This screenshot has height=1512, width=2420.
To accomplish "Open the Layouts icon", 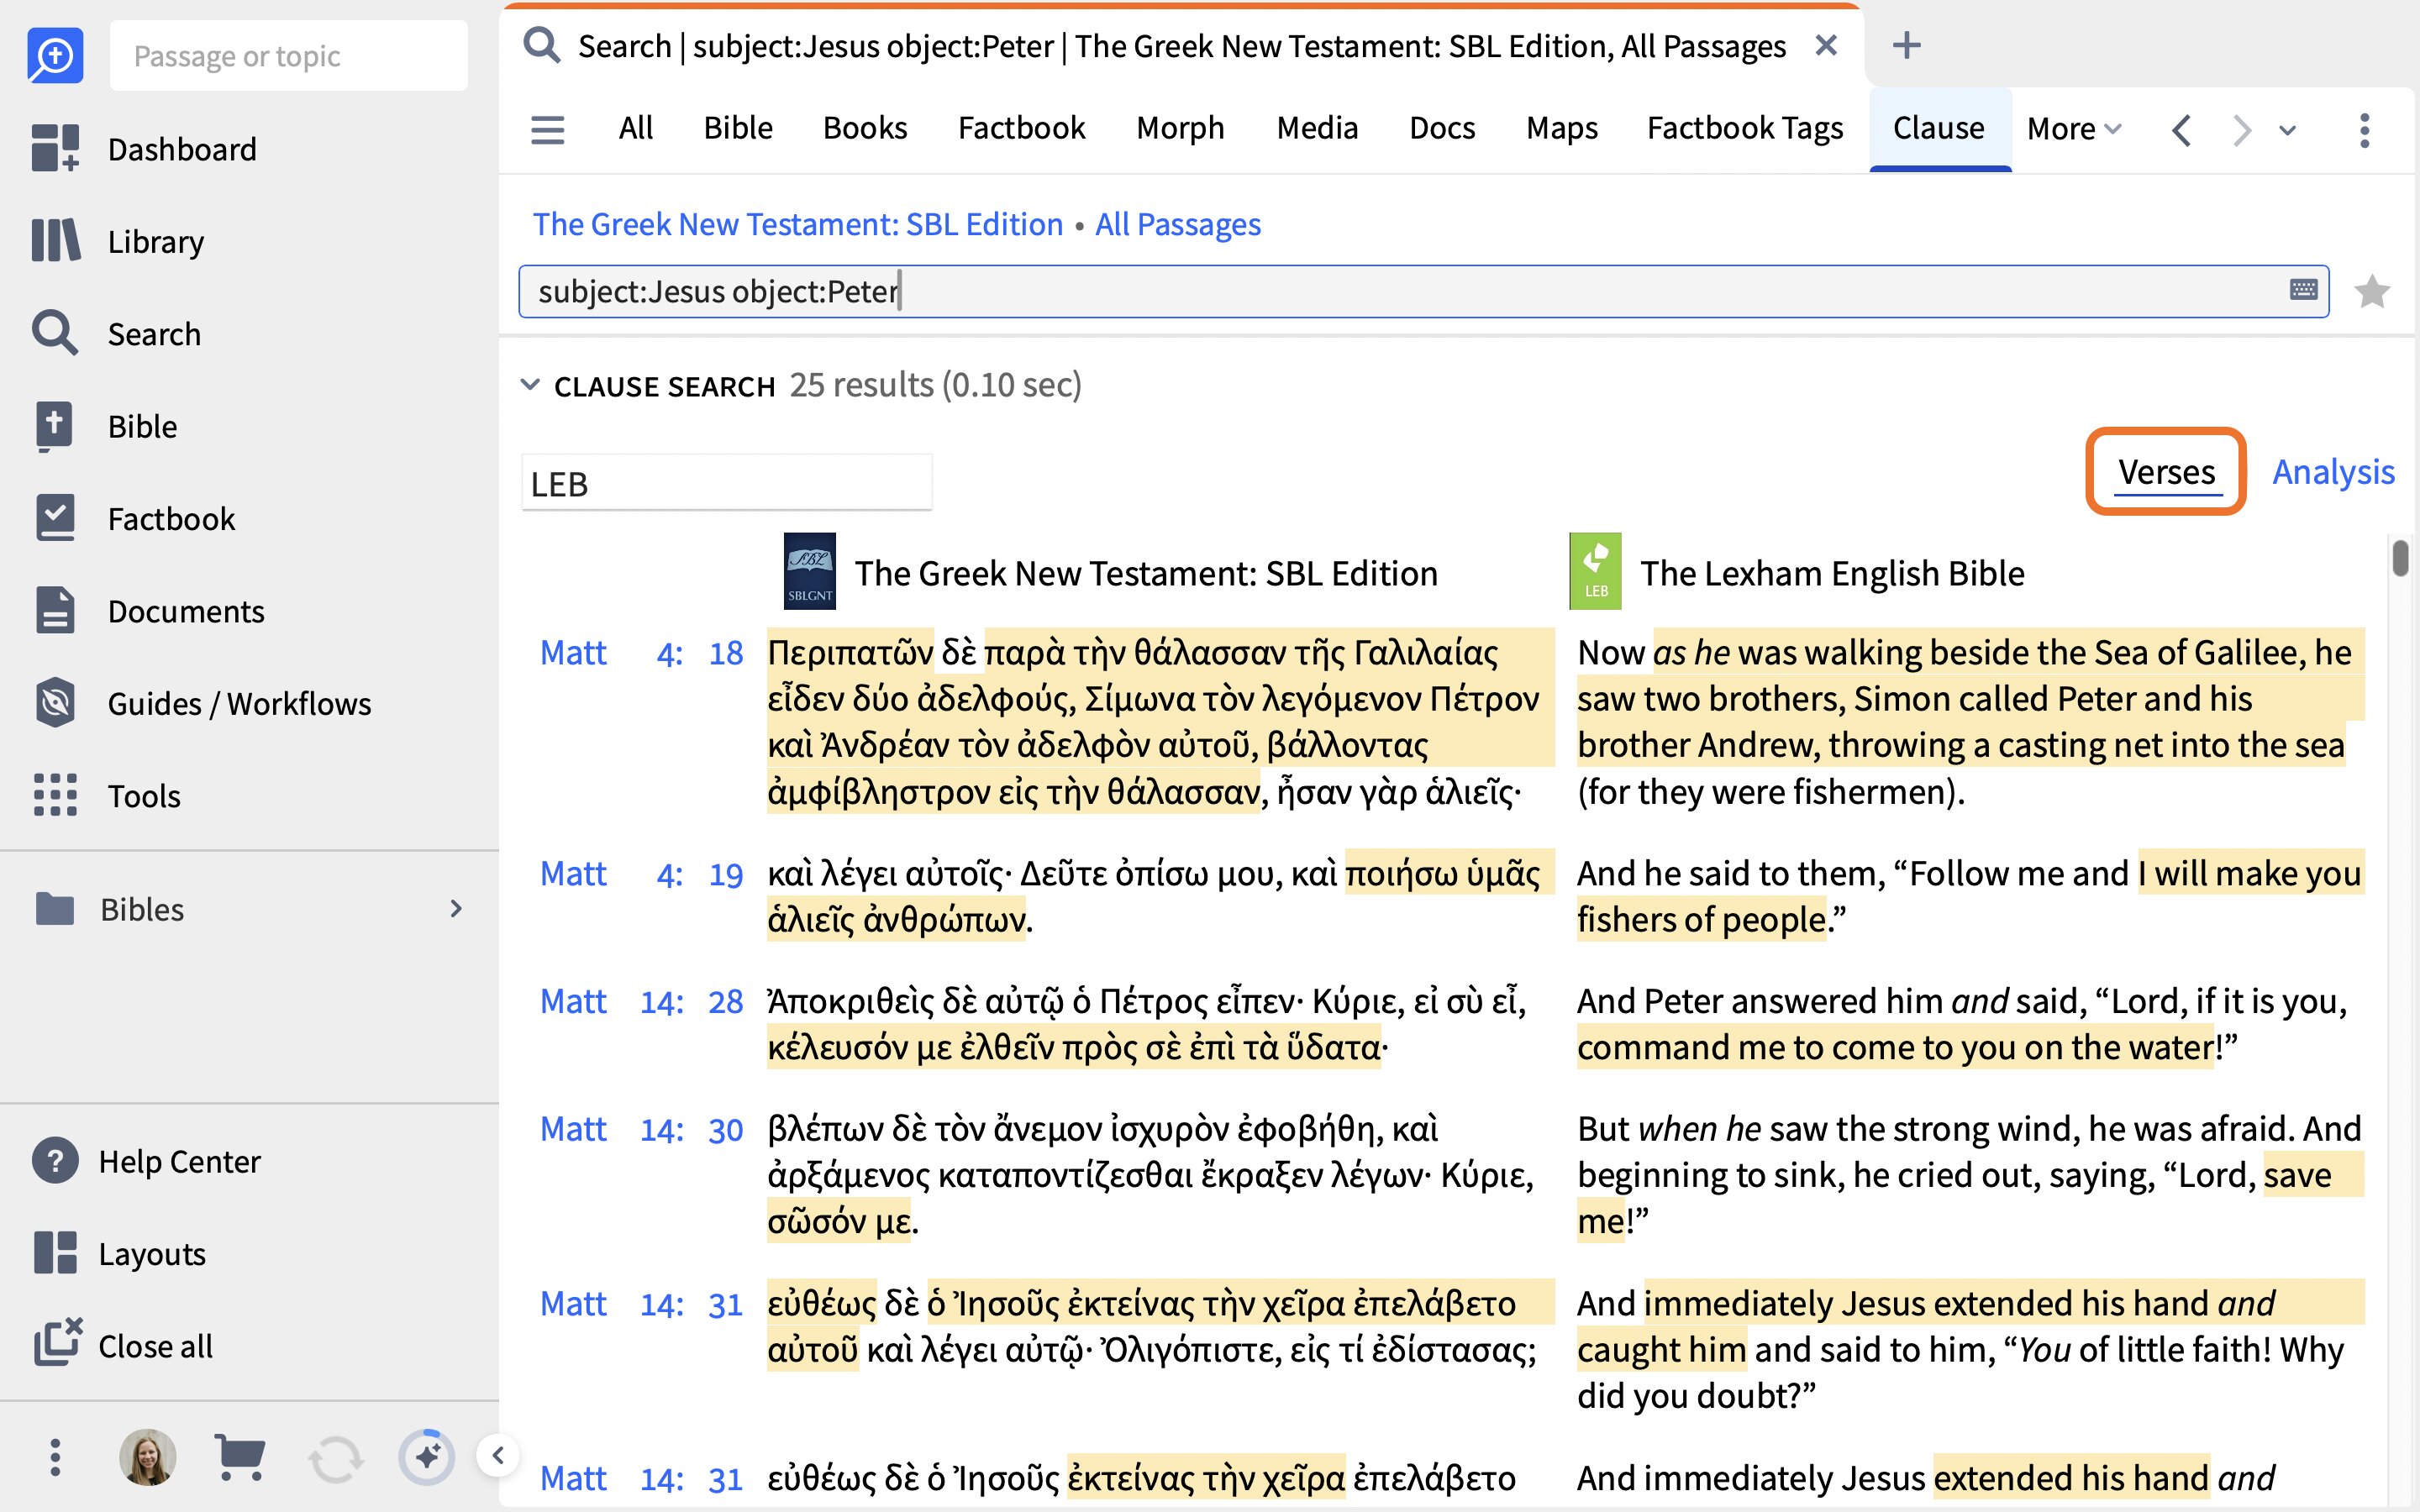I will pyautogui.click(x=55, y=1253).
